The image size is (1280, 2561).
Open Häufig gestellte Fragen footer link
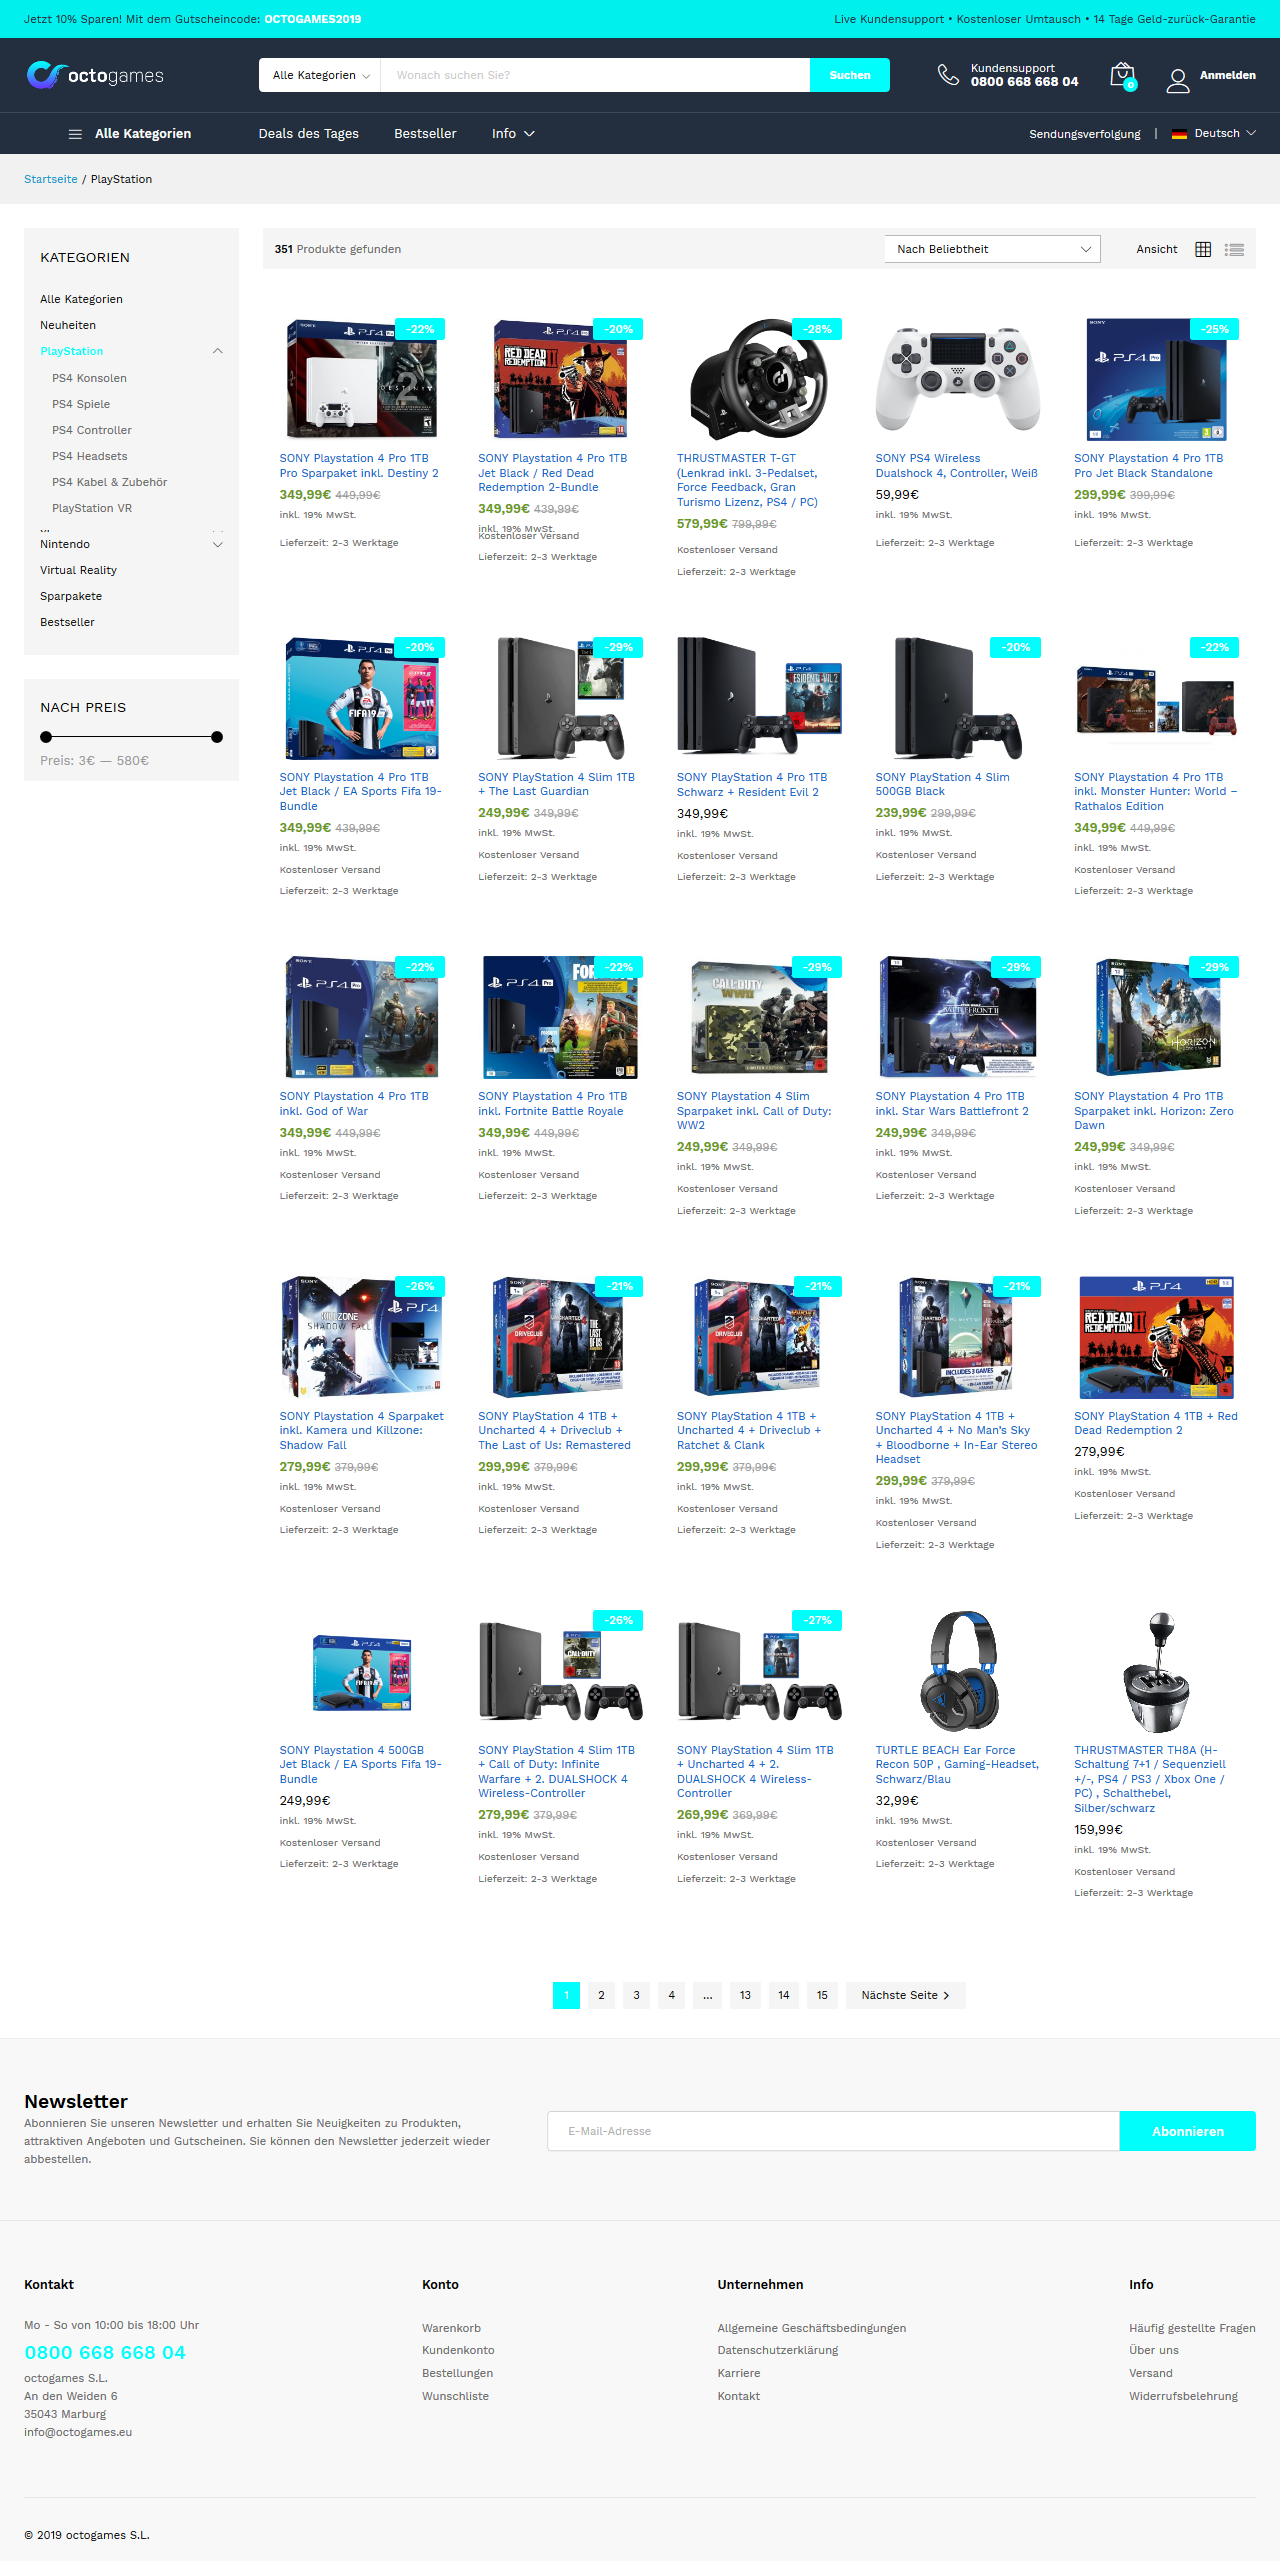(x=1192, y=2328)
